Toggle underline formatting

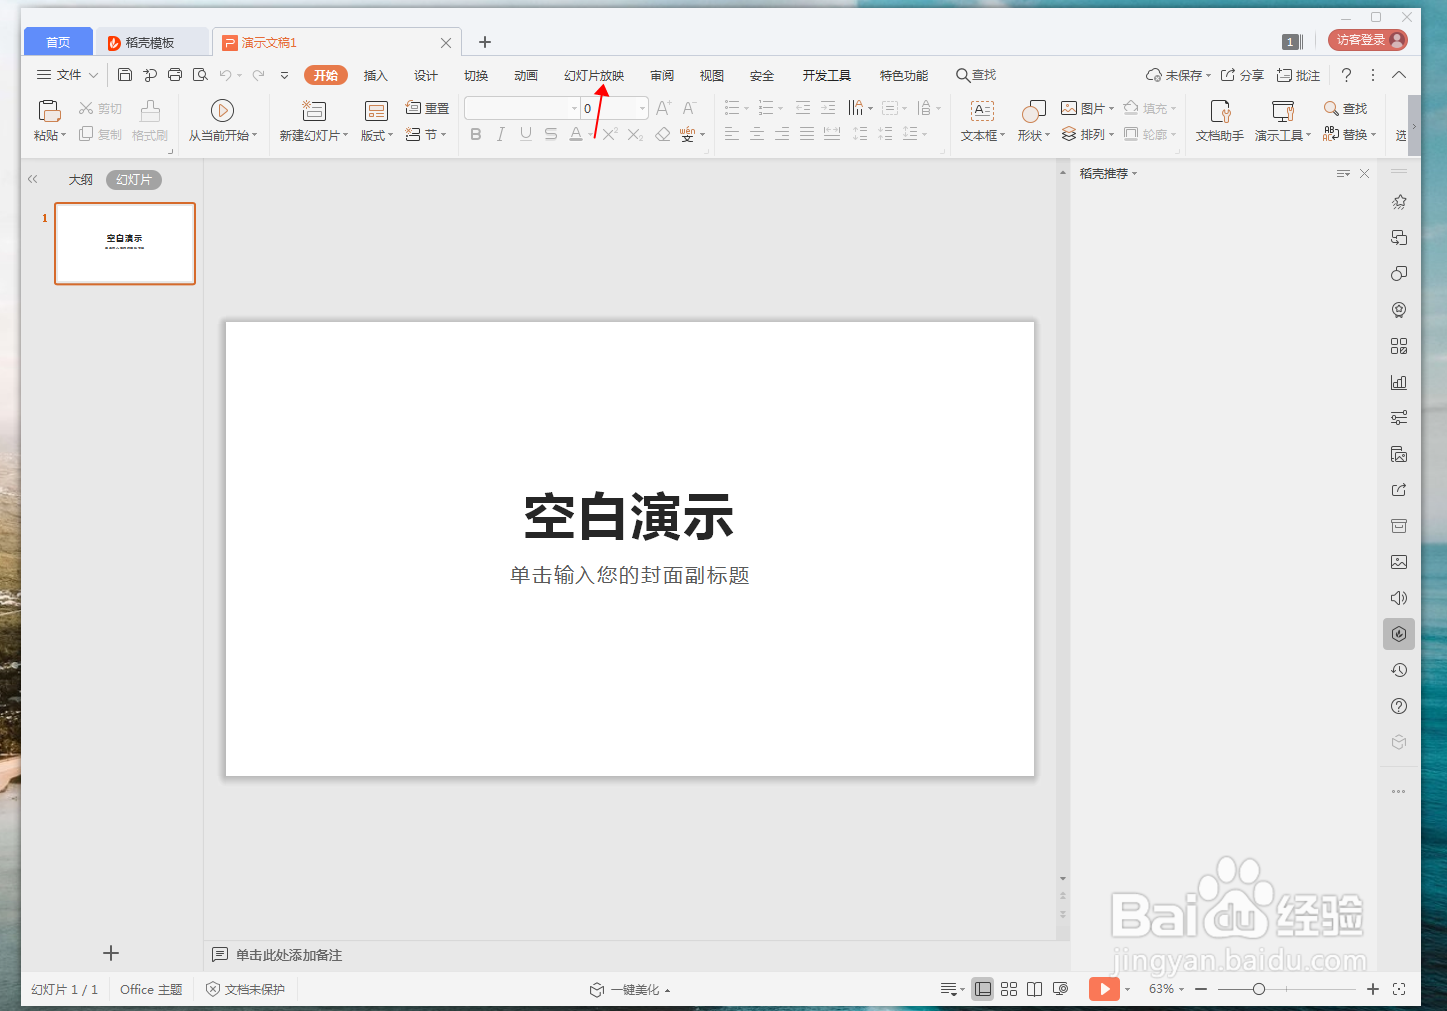point(525,134)
